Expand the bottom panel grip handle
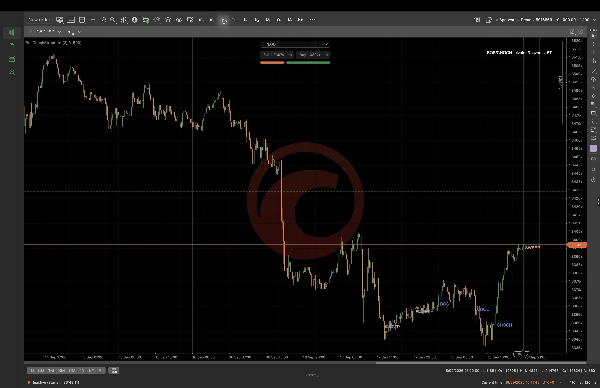This screenshot has width=600, height=388. [312, 375]
